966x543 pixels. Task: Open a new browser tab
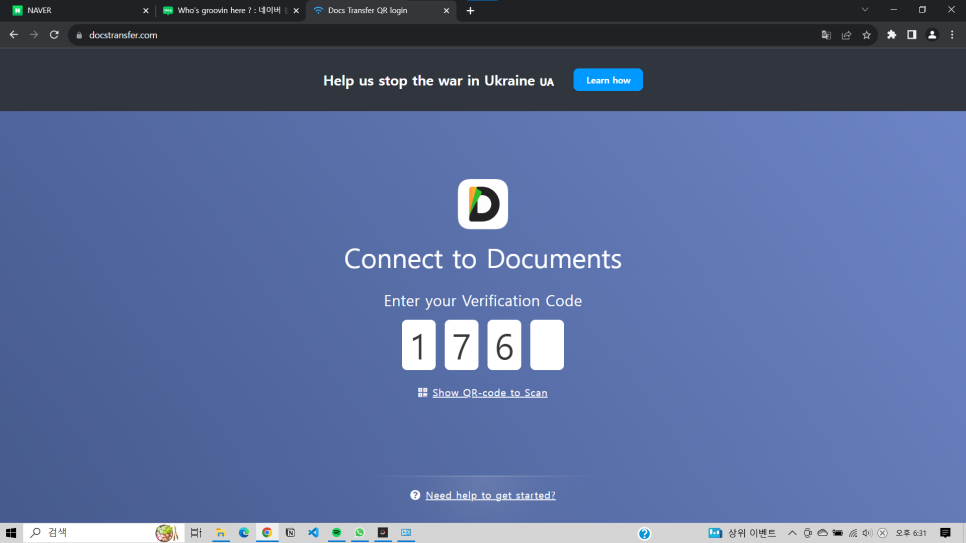pyautogui.click(x=470, y=10)
